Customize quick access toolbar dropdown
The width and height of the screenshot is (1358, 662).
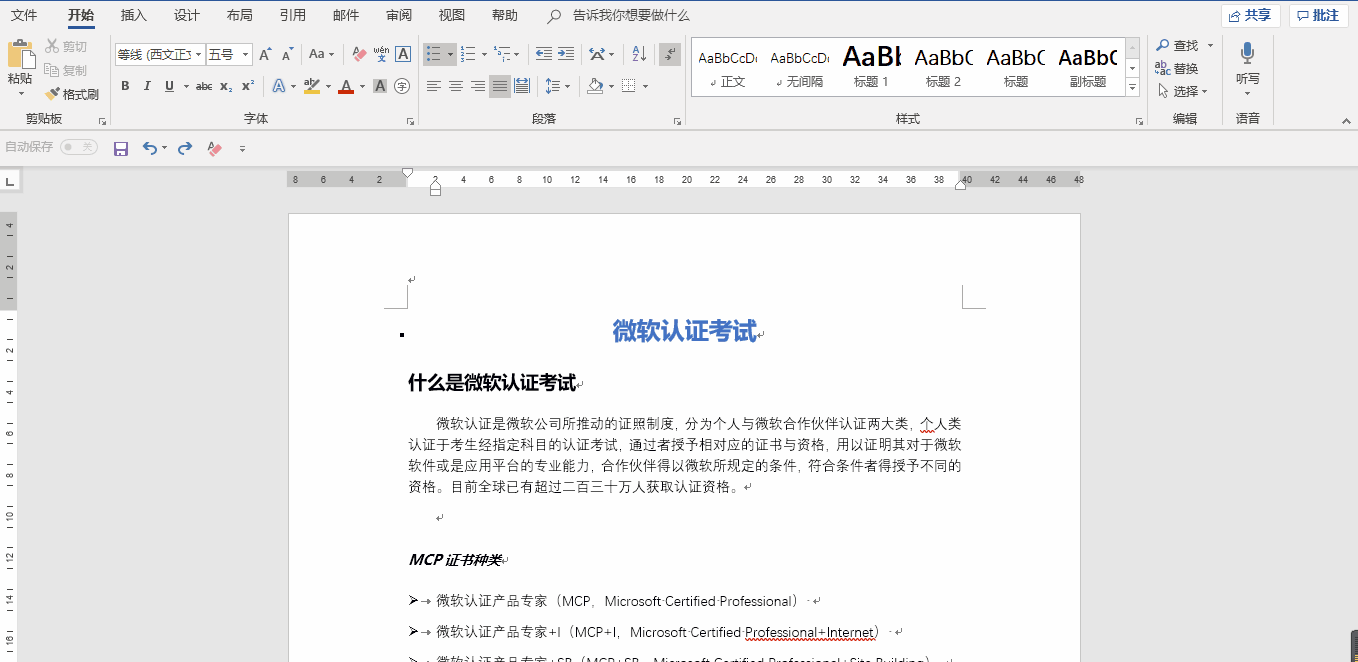point(242,148)
